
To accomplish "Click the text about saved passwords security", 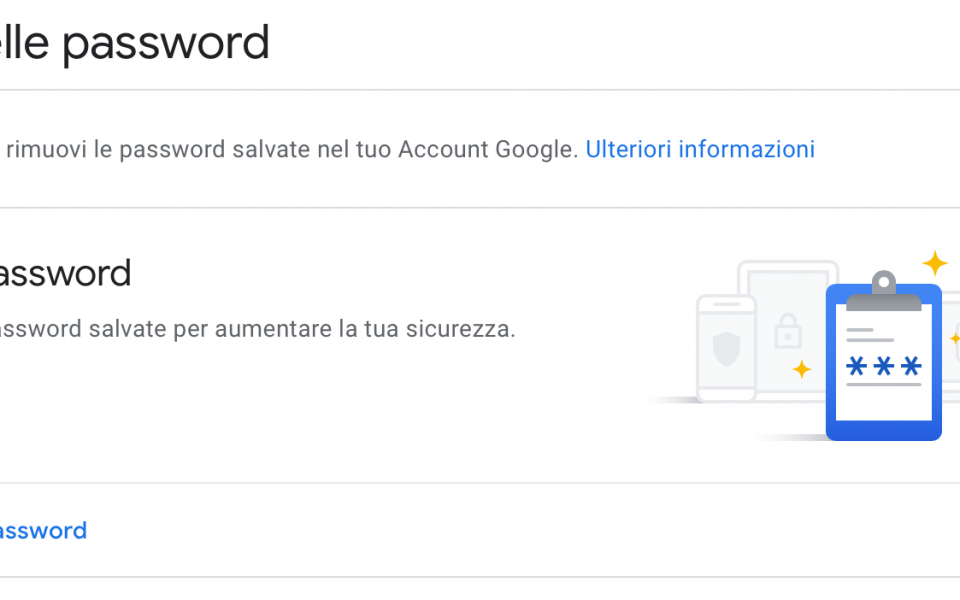I will point(258,329).
